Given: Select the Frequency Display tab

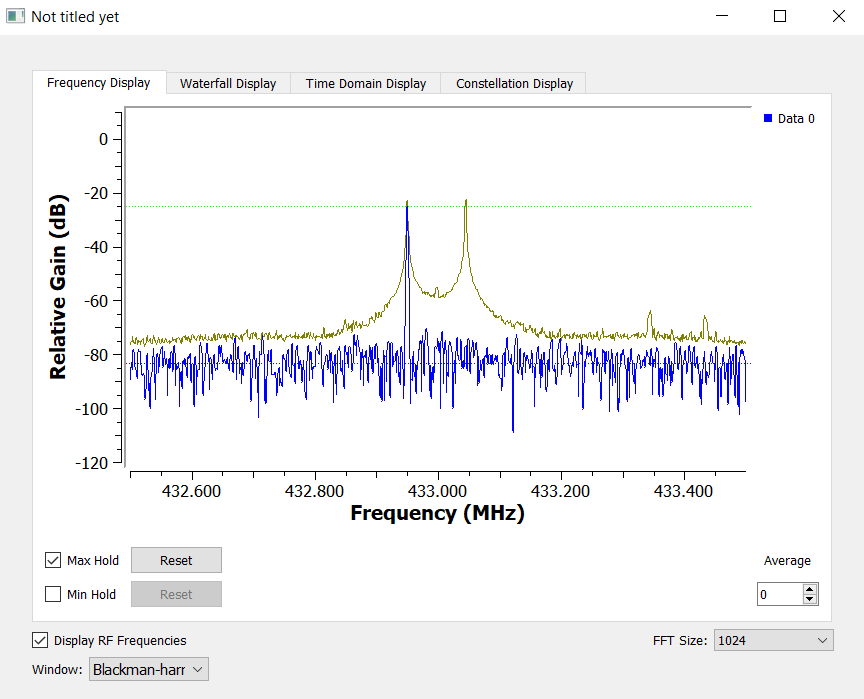Looking at the screenshot, I should [x=98, y=83].
